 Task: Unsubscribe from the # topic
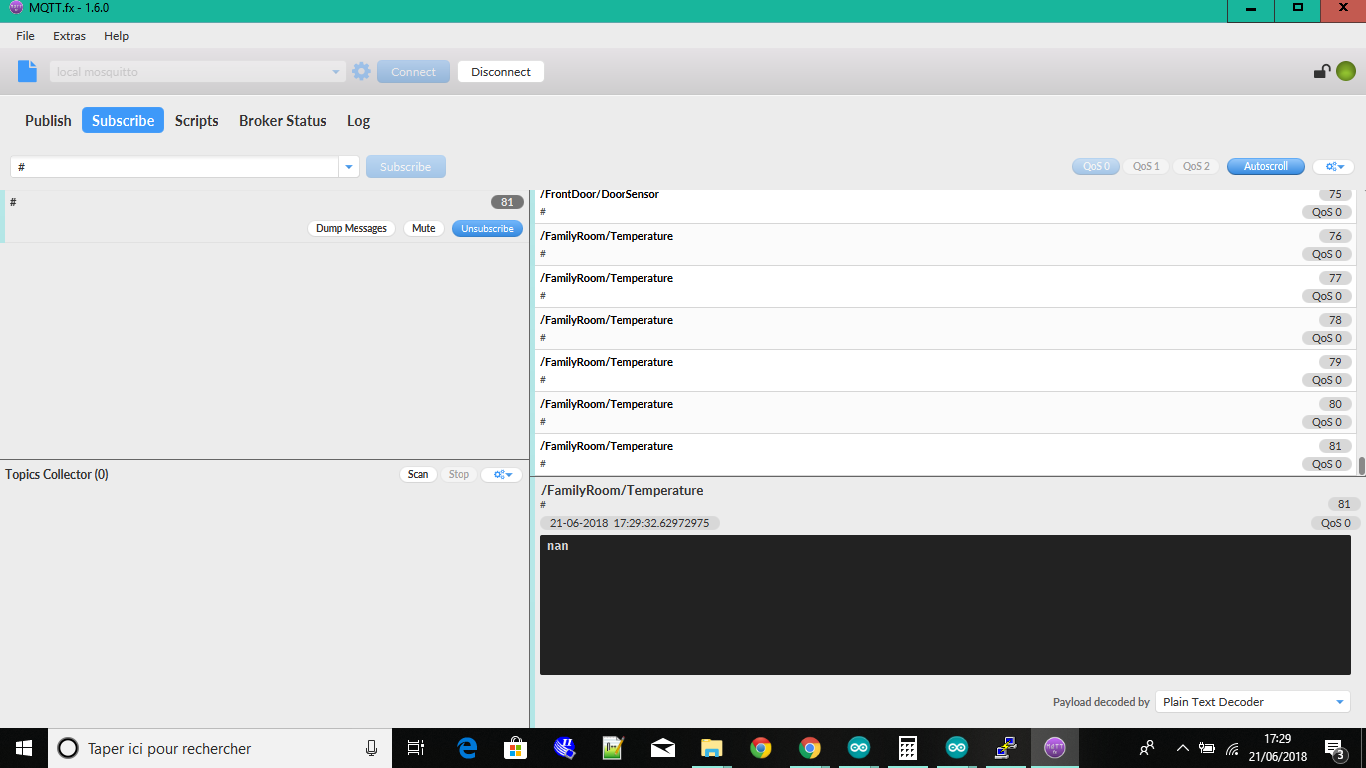[x=487, y=228]
